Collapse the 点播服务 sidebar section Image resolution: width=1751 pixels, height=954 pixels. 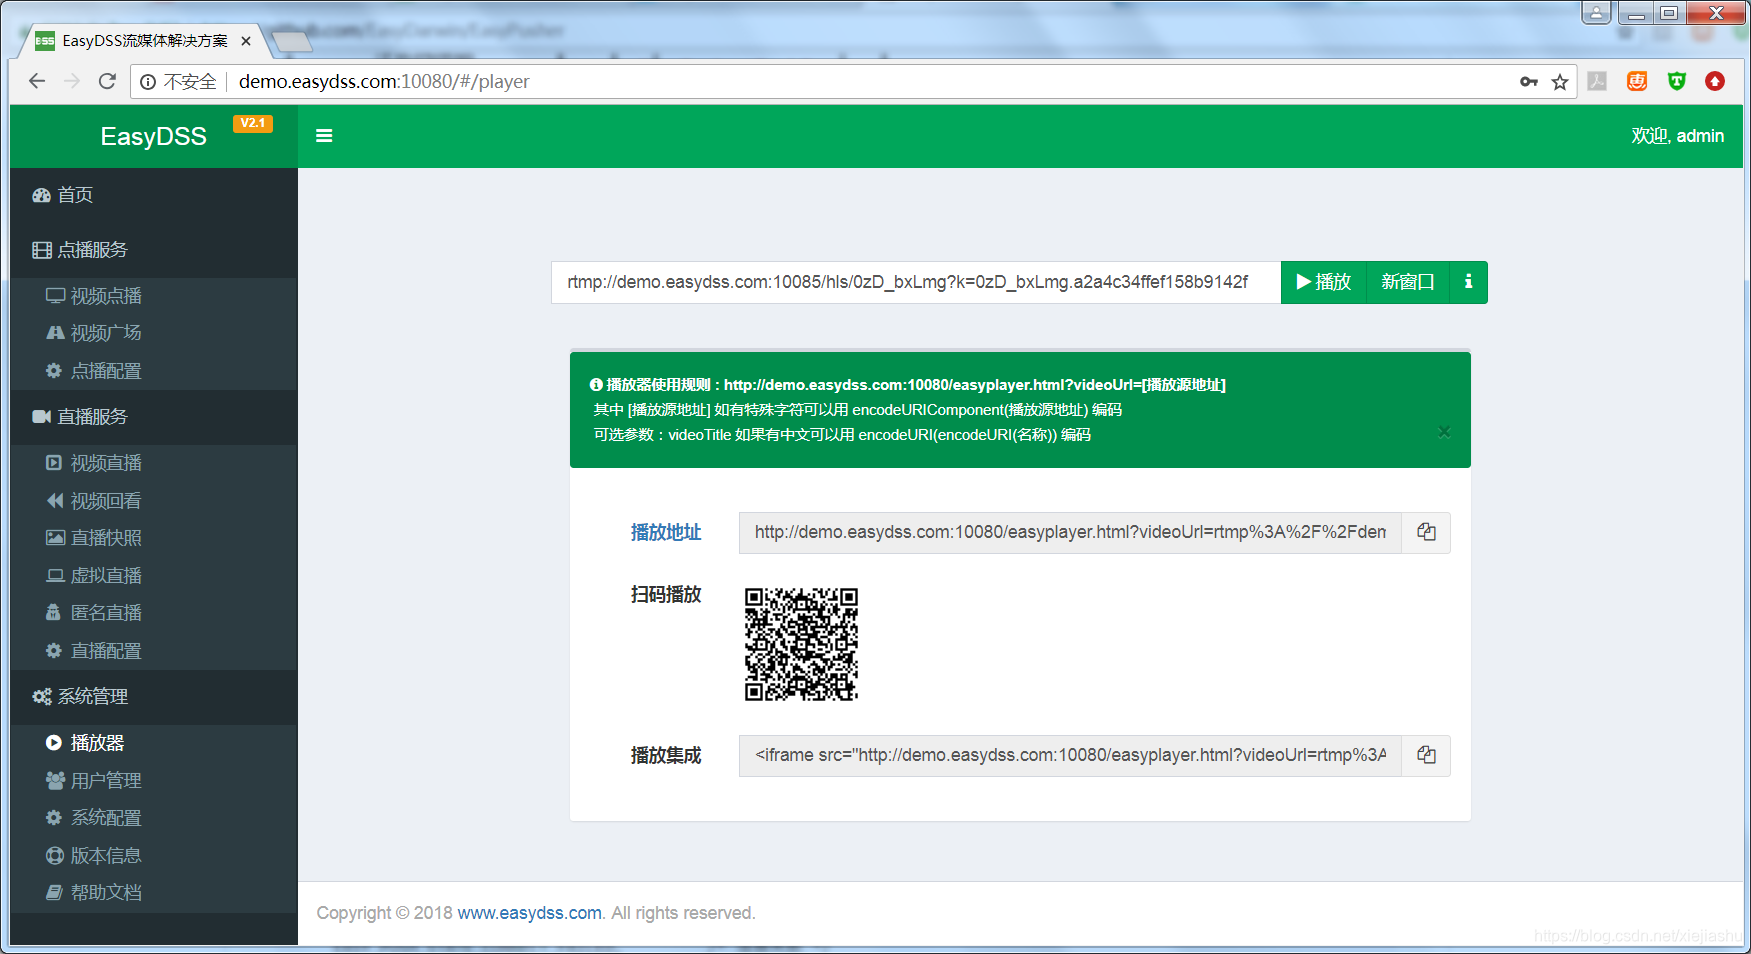tap(154, 250)
